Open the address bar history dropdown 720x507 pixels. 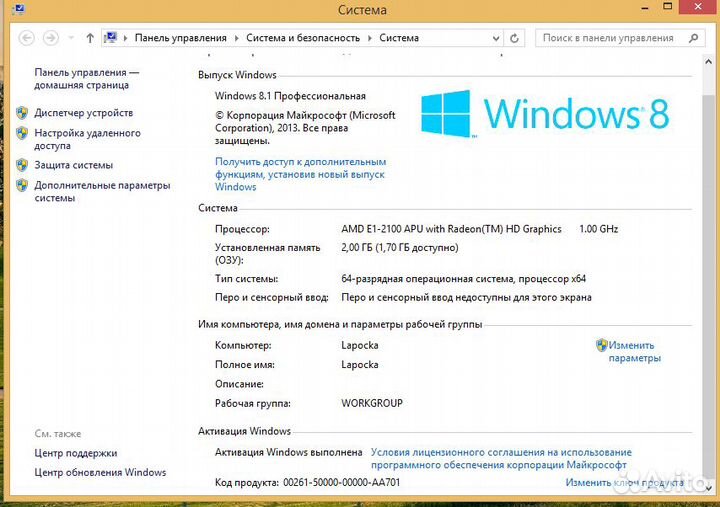[x=495, y=39]
